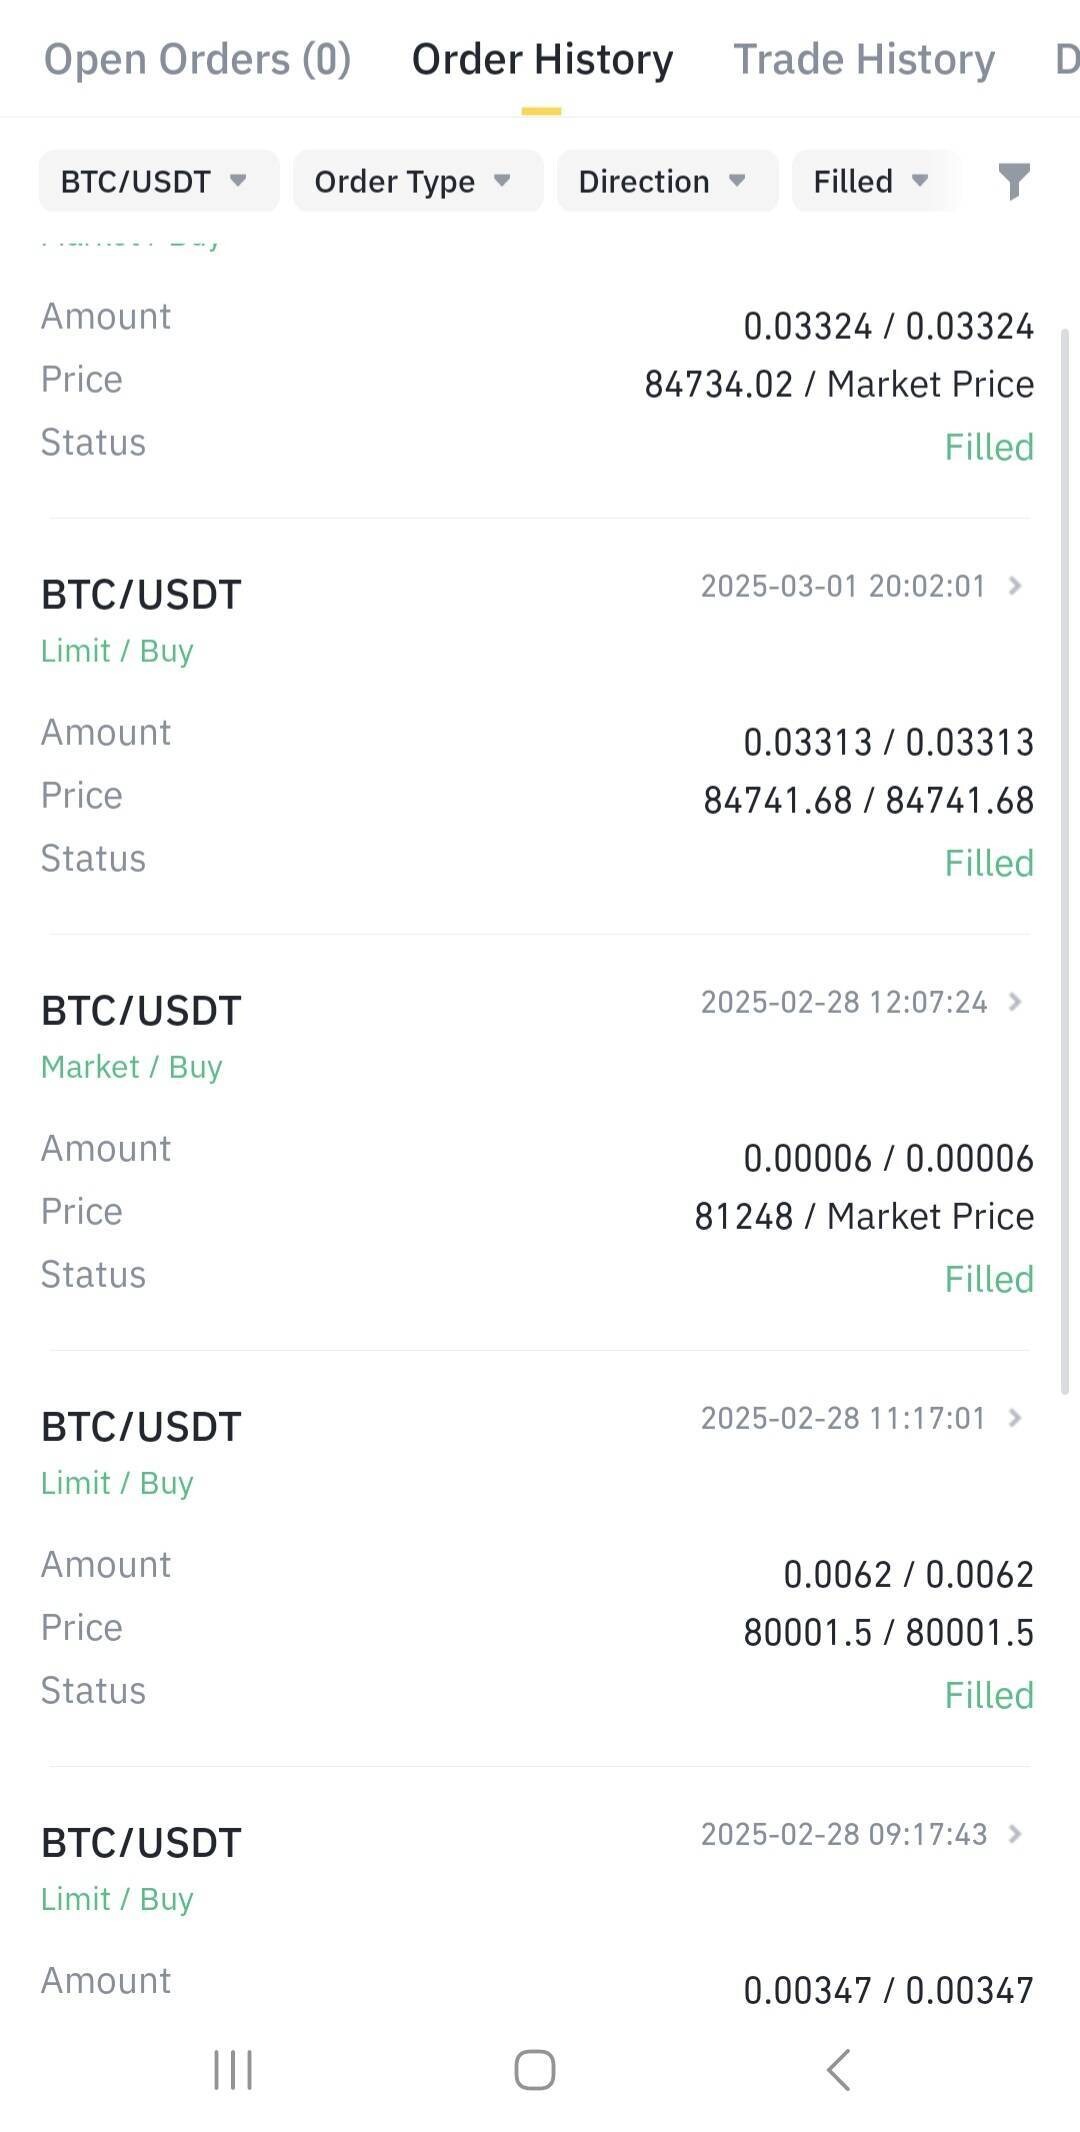Switch to Trade History tab
The image size is (1080, 2132).
864,60
